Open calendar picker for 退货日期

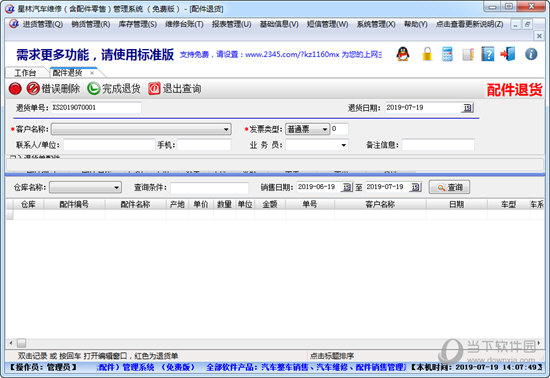pyautogui.click(x=467, y=108)
